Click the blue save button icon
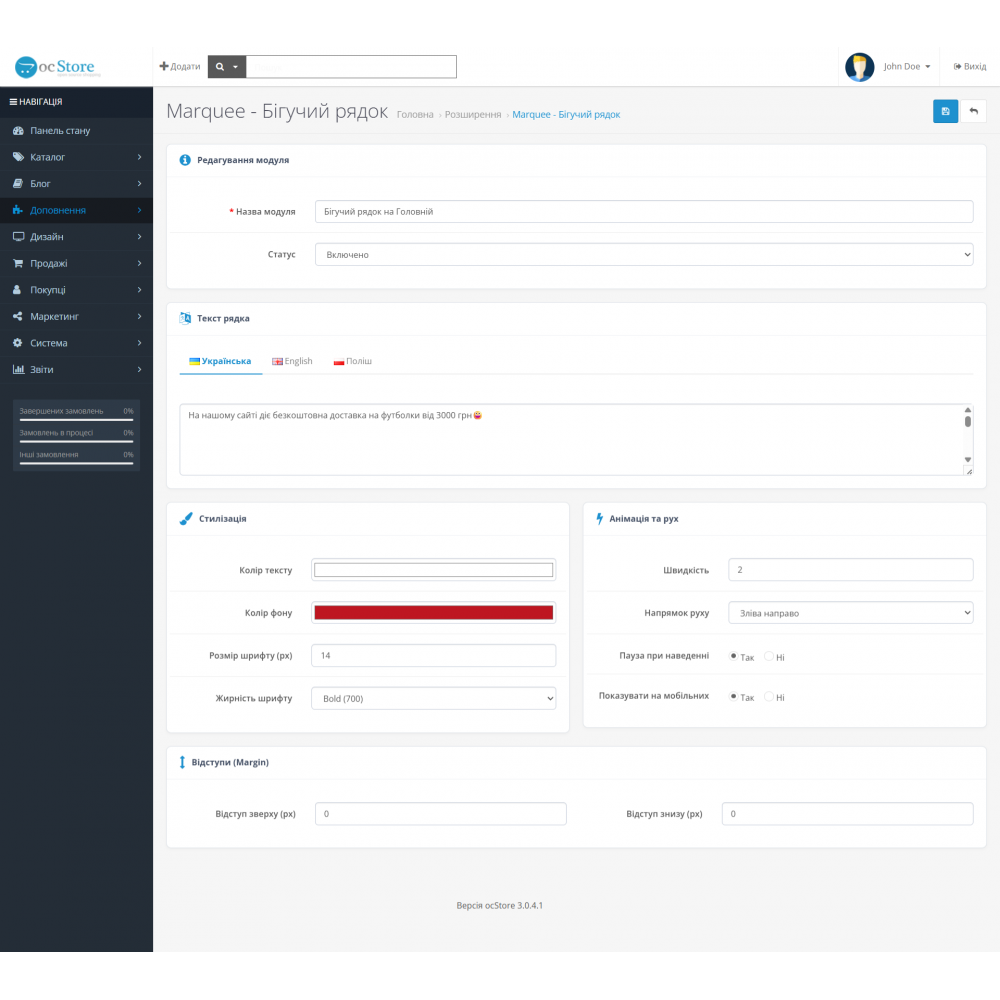Viewport: 1000px width, 1000px height. (945, 111)
